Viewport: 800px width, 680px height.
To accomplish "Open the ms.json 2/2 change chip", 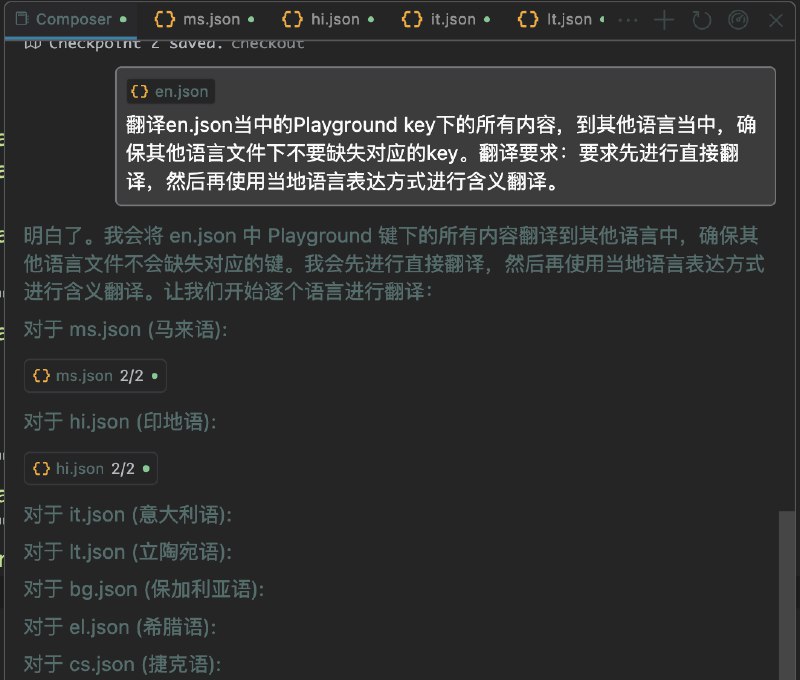I will click(x=95, y=376).
